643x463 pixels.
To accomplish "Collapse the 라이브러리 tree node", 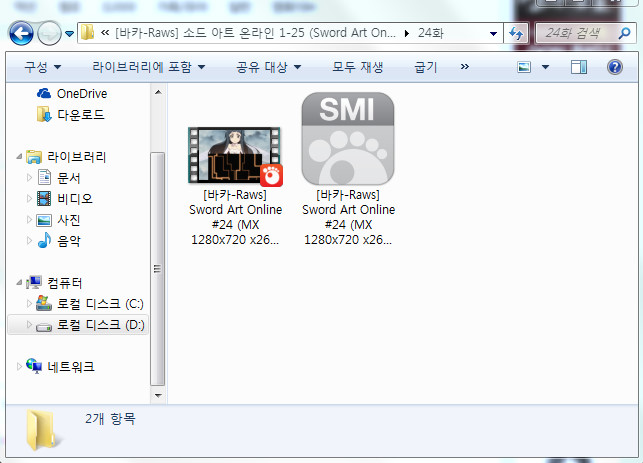I will (x=19, y=157).
